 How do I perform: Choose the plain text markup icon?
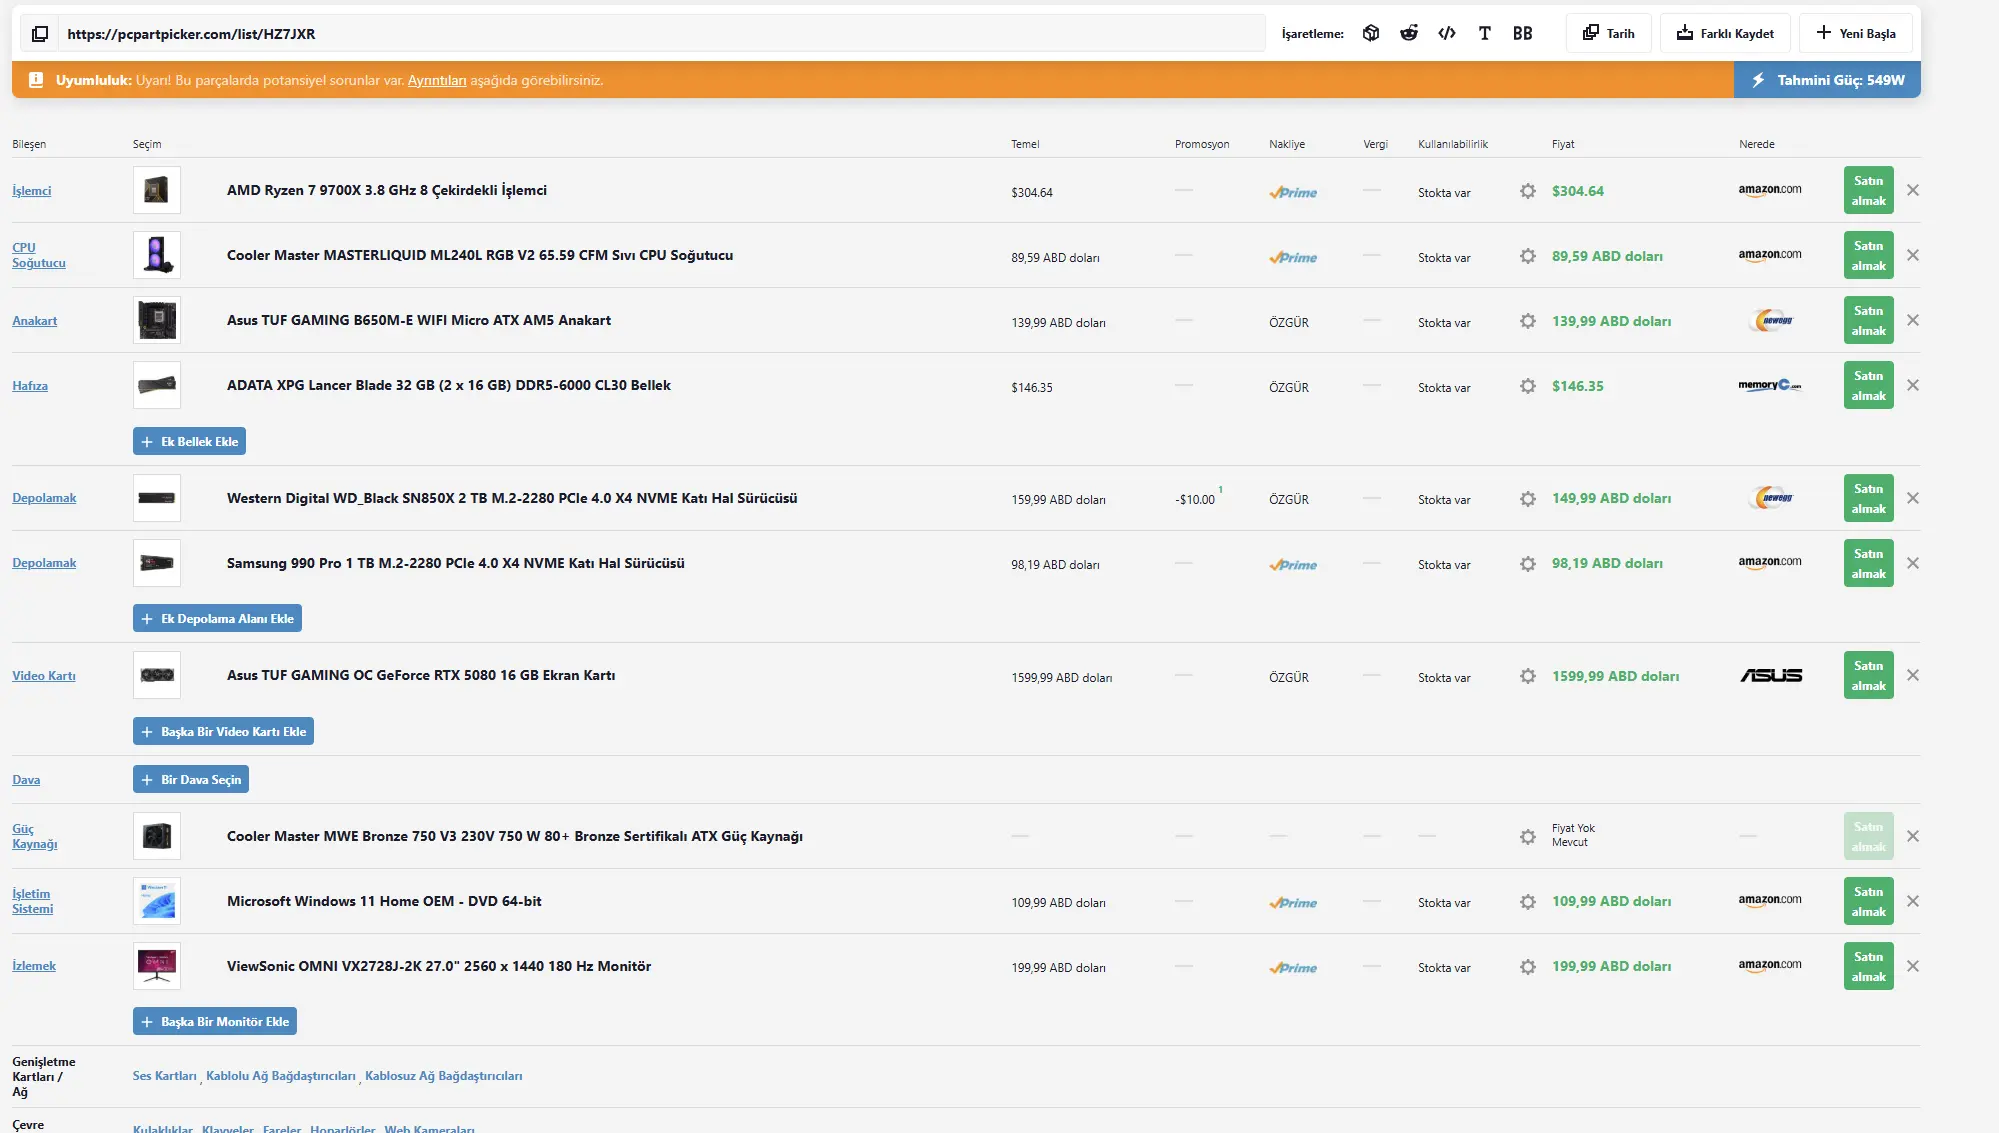tap(1485, 33)
